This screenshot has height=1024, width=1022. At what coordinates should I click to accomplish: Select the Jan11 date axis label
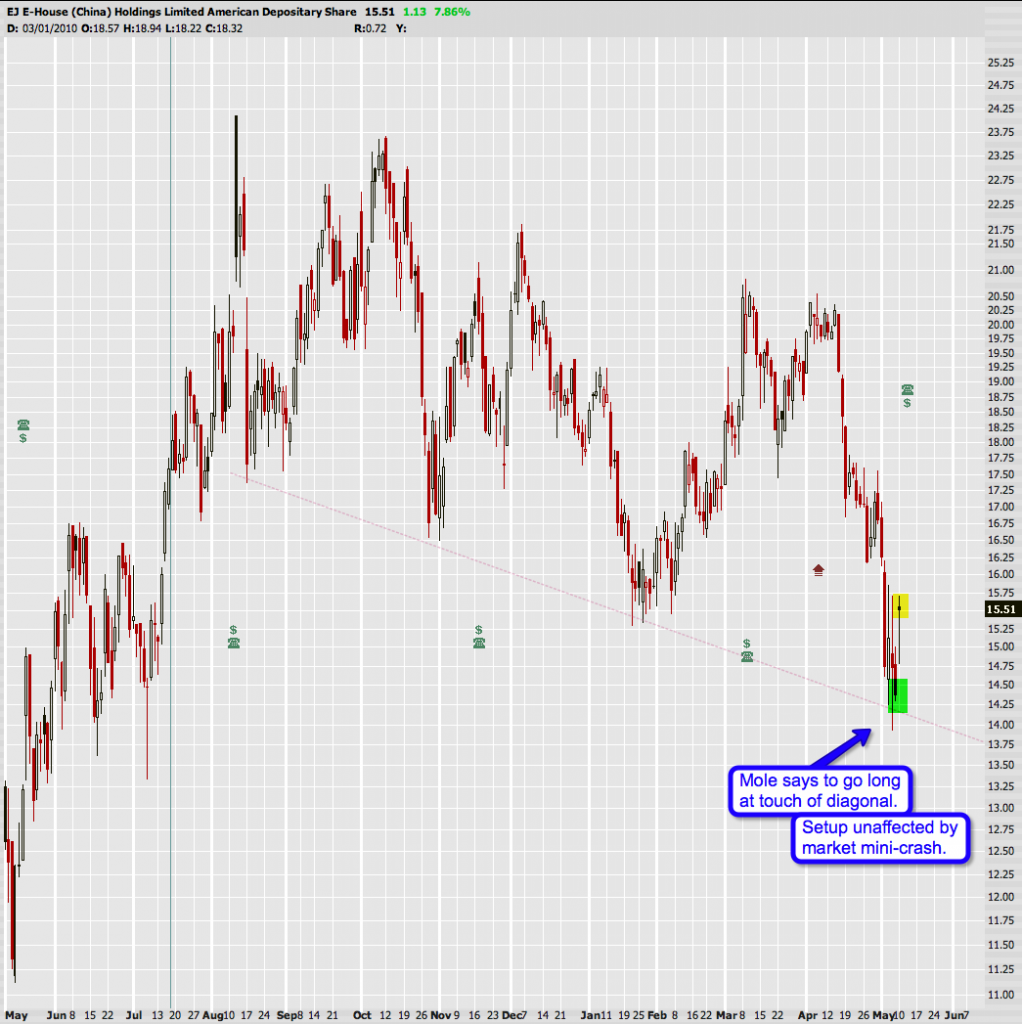(596, 1015)
